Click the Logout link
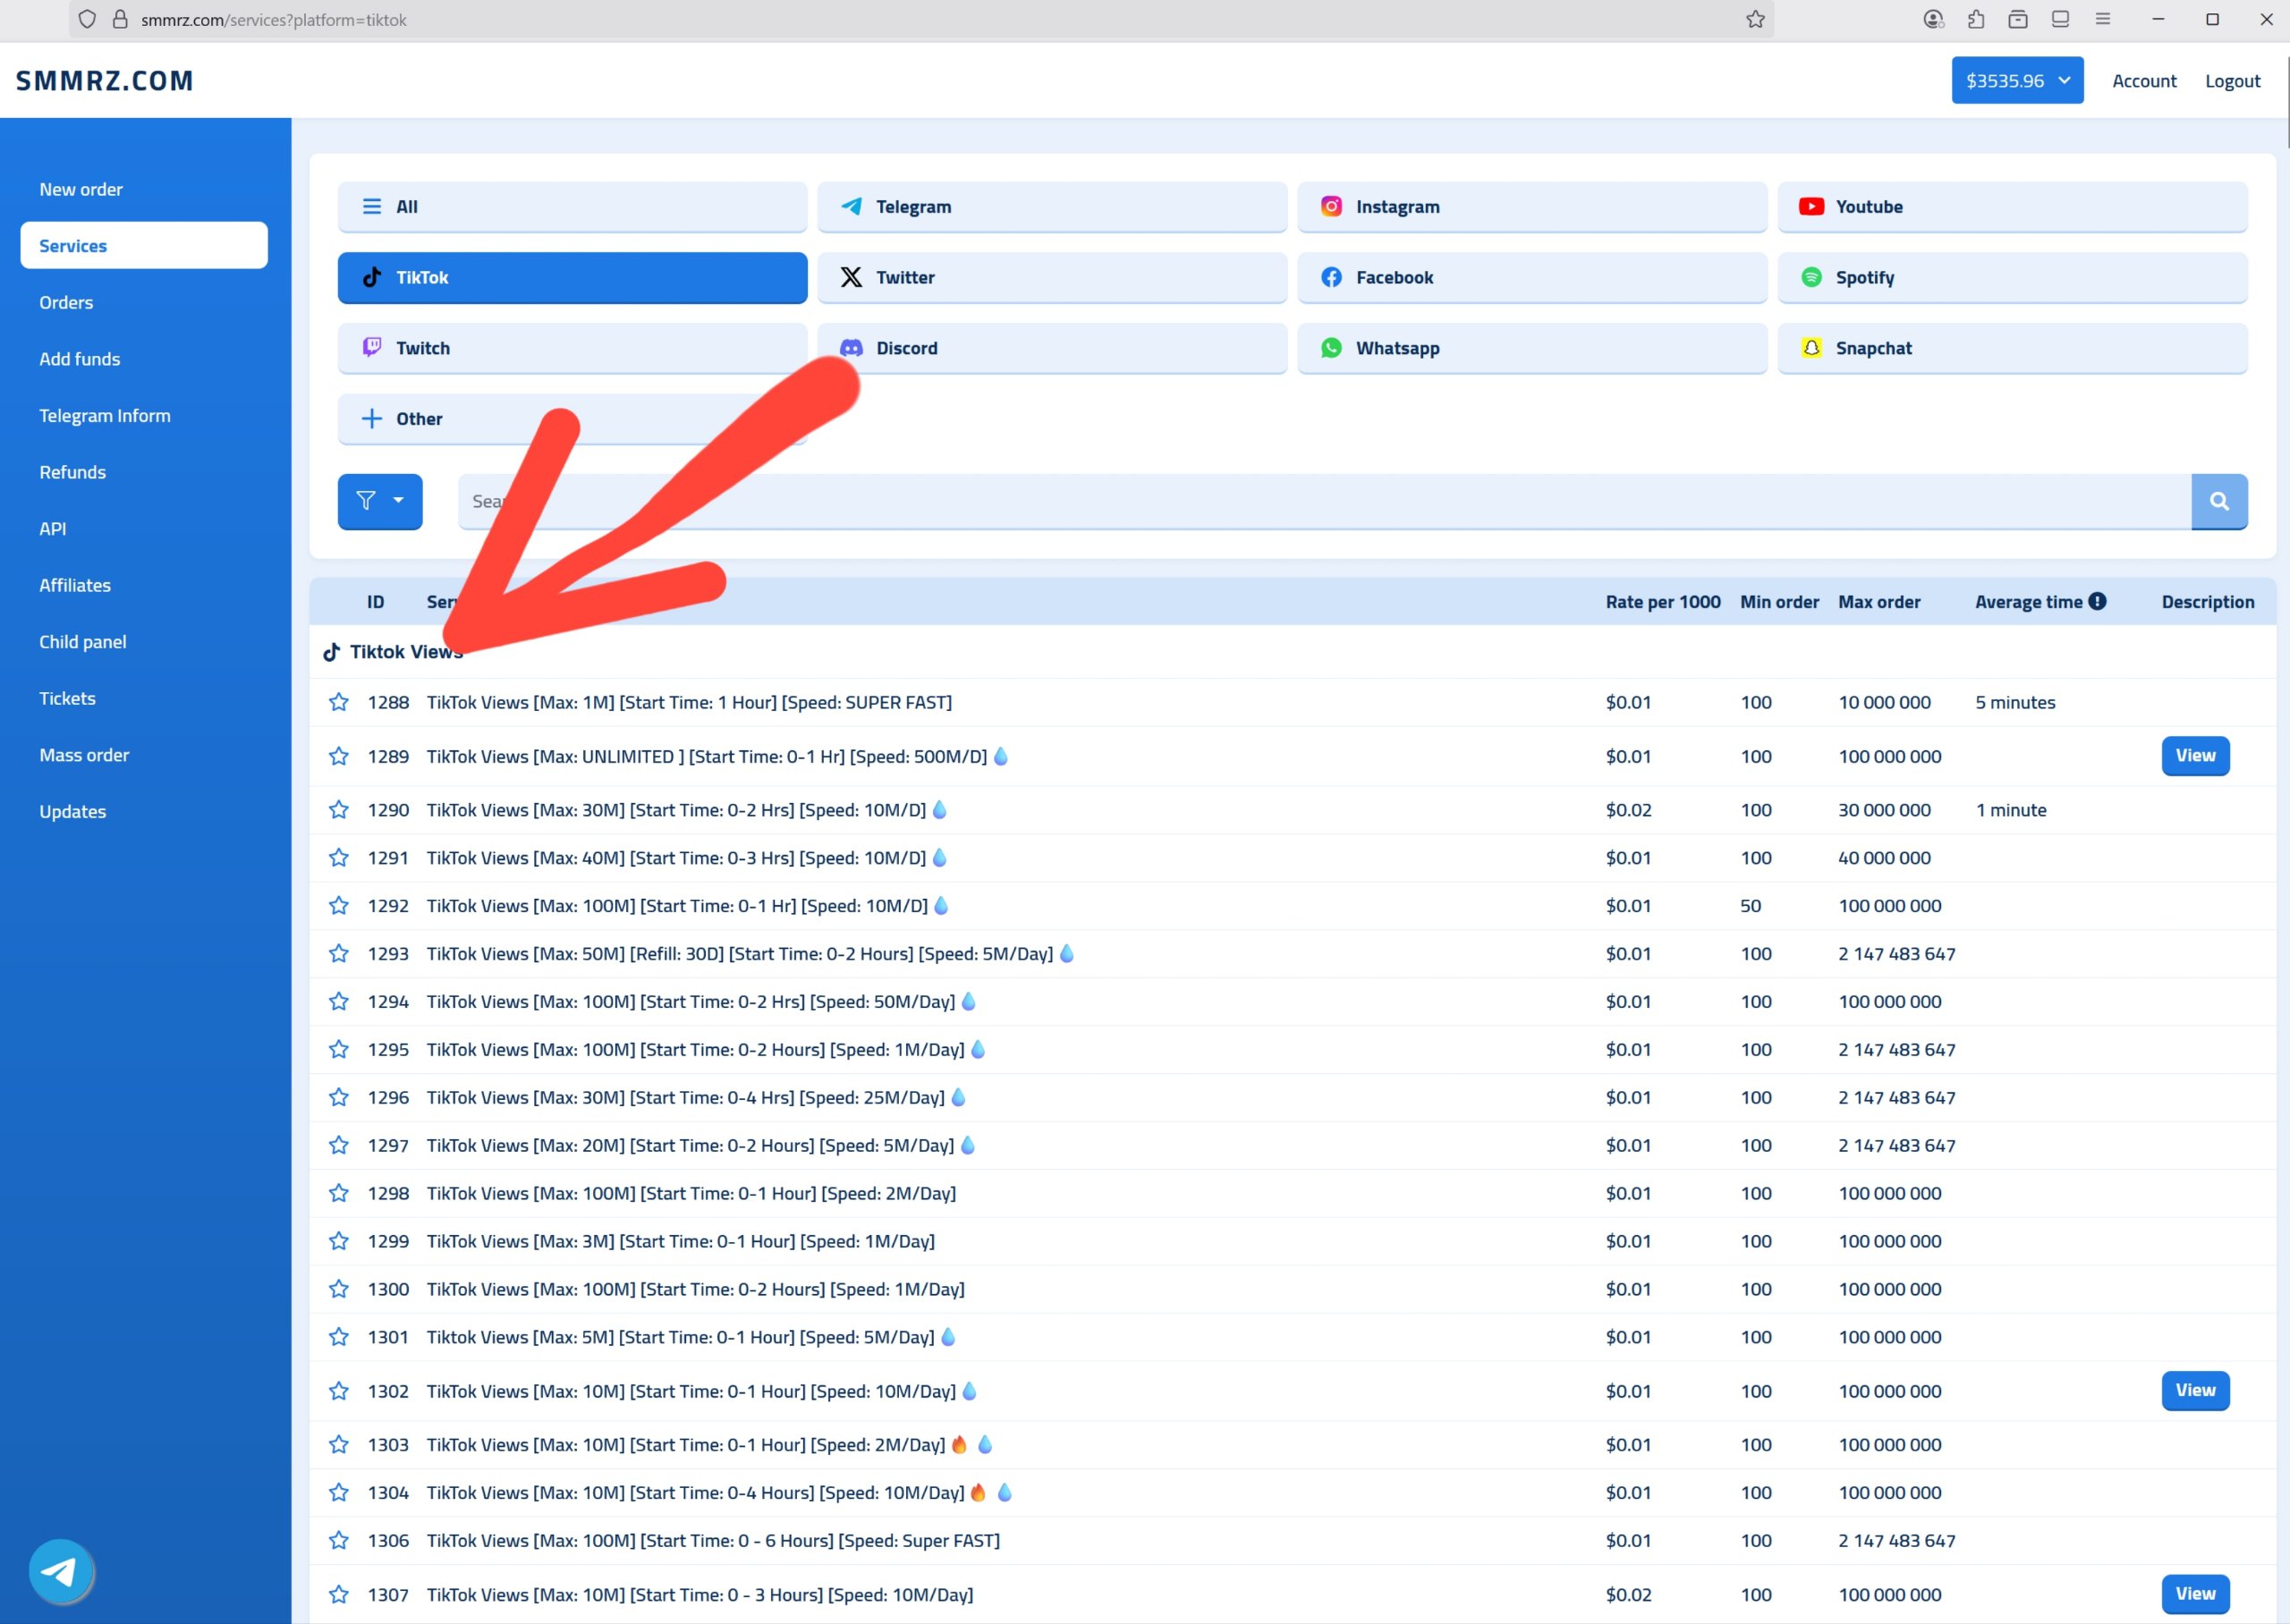Image resolution: width=2290 pixels, height=1624 pixels. [x=2232, y=81]
